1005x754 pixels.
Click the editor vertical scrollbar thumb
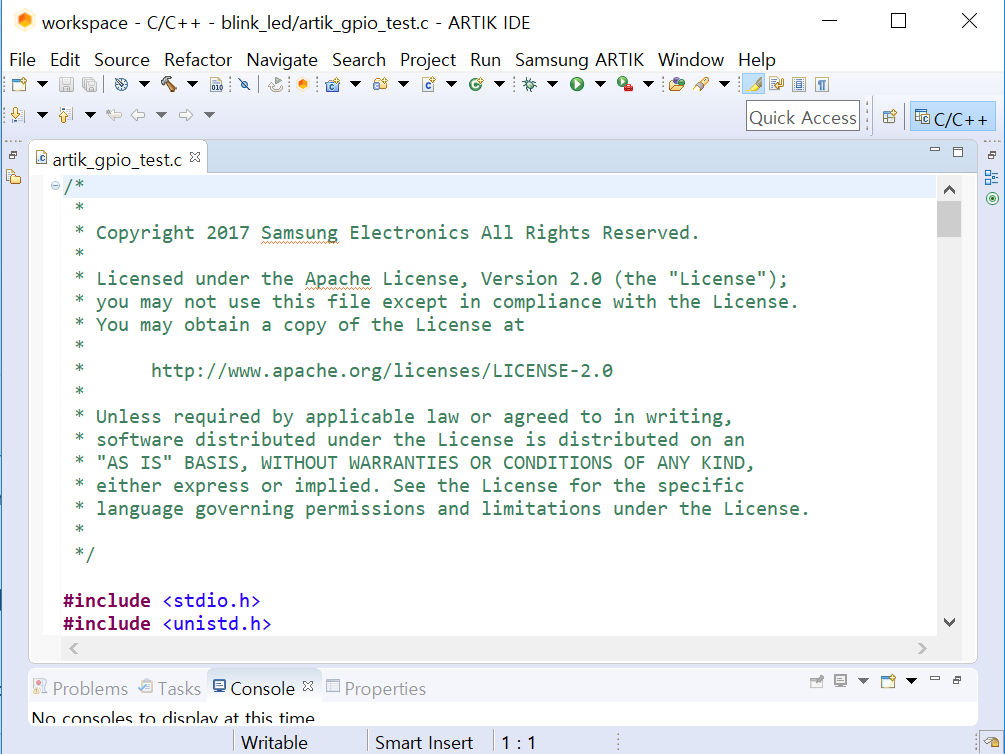tap(949, 219)
